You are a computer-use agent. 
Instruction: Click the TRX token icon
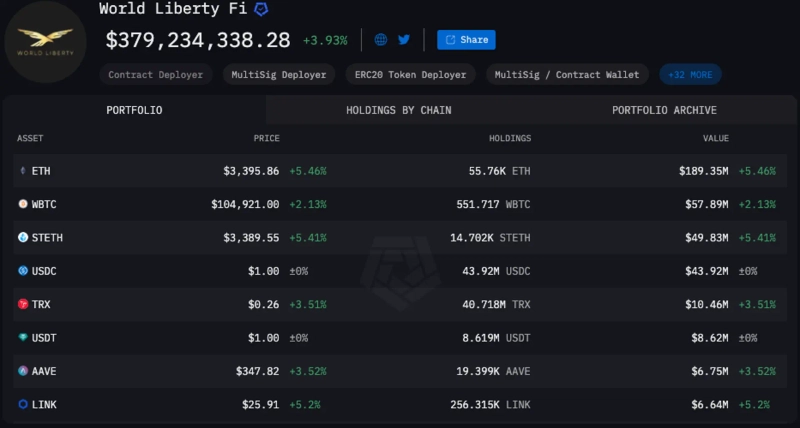(23, 304)
